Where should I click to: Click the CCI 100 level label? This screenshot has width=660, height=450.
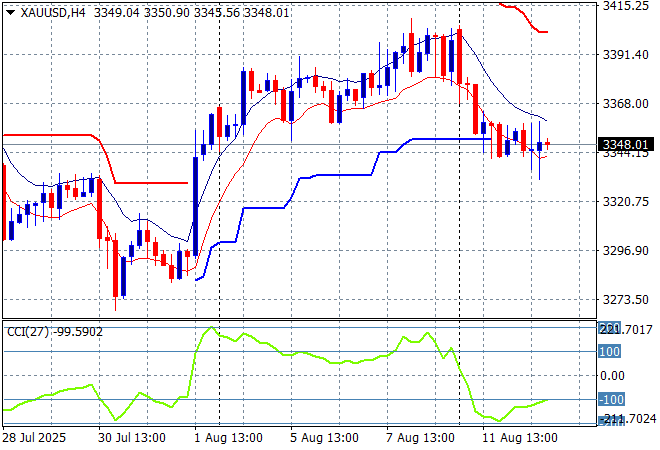tap(609, 351)
